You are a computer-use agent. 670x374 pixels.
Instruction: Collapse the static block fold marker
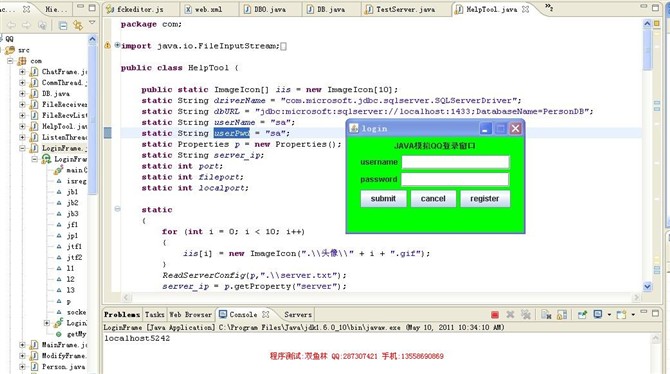pos(117,209)
